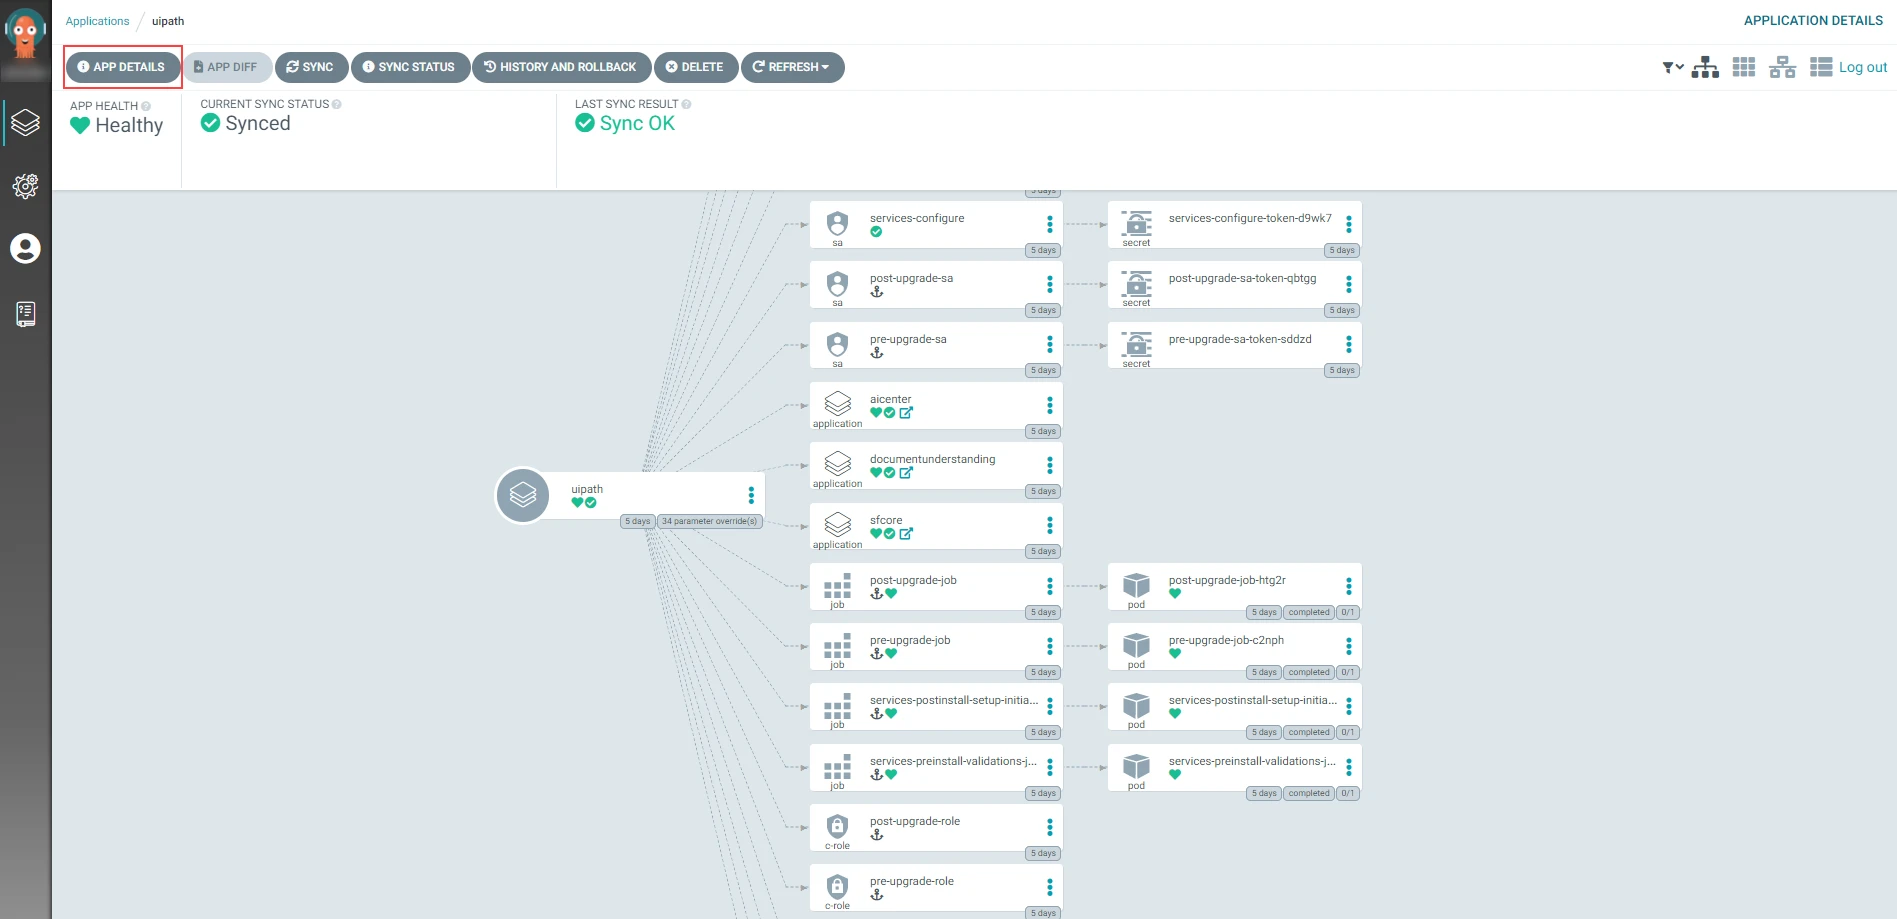Screen dimensions: 1897x919
Task: Click help icon beside CURRENT SYNC STATUS
Action: click(336, 104)
